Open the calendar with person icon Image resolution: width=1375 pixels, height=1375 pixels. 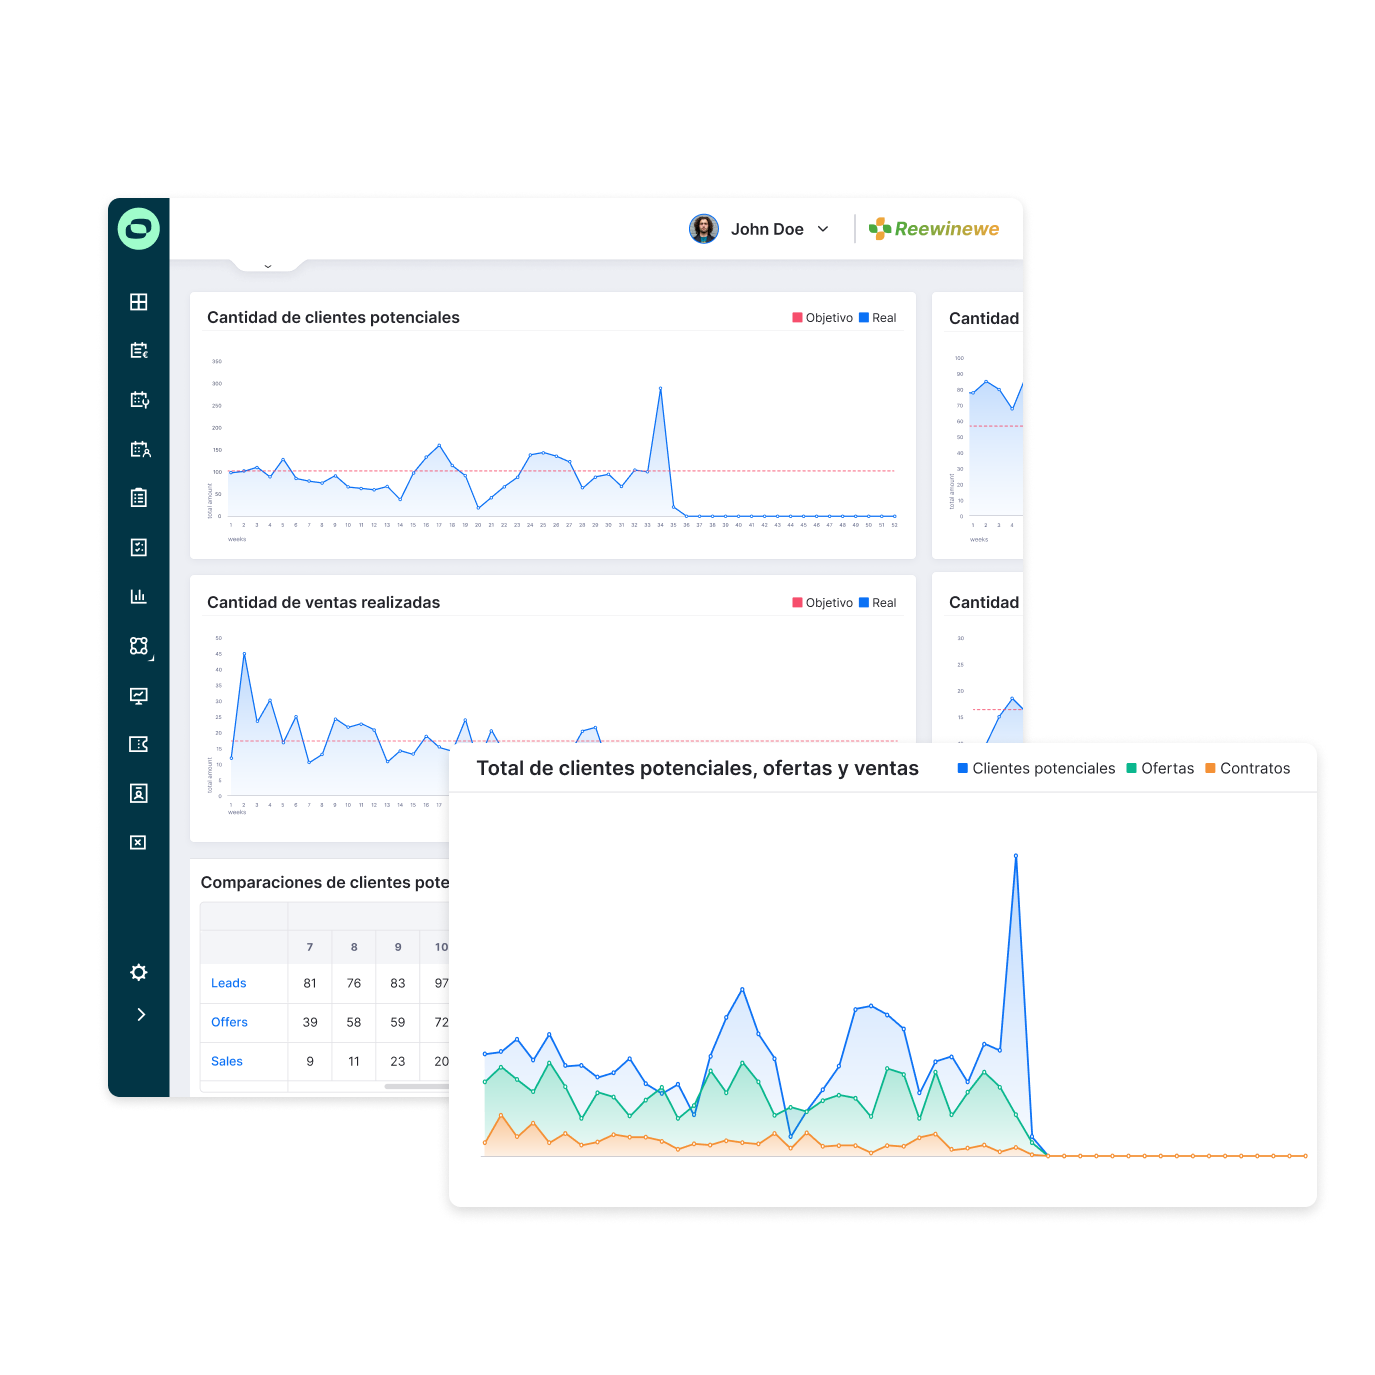point(140,449)
